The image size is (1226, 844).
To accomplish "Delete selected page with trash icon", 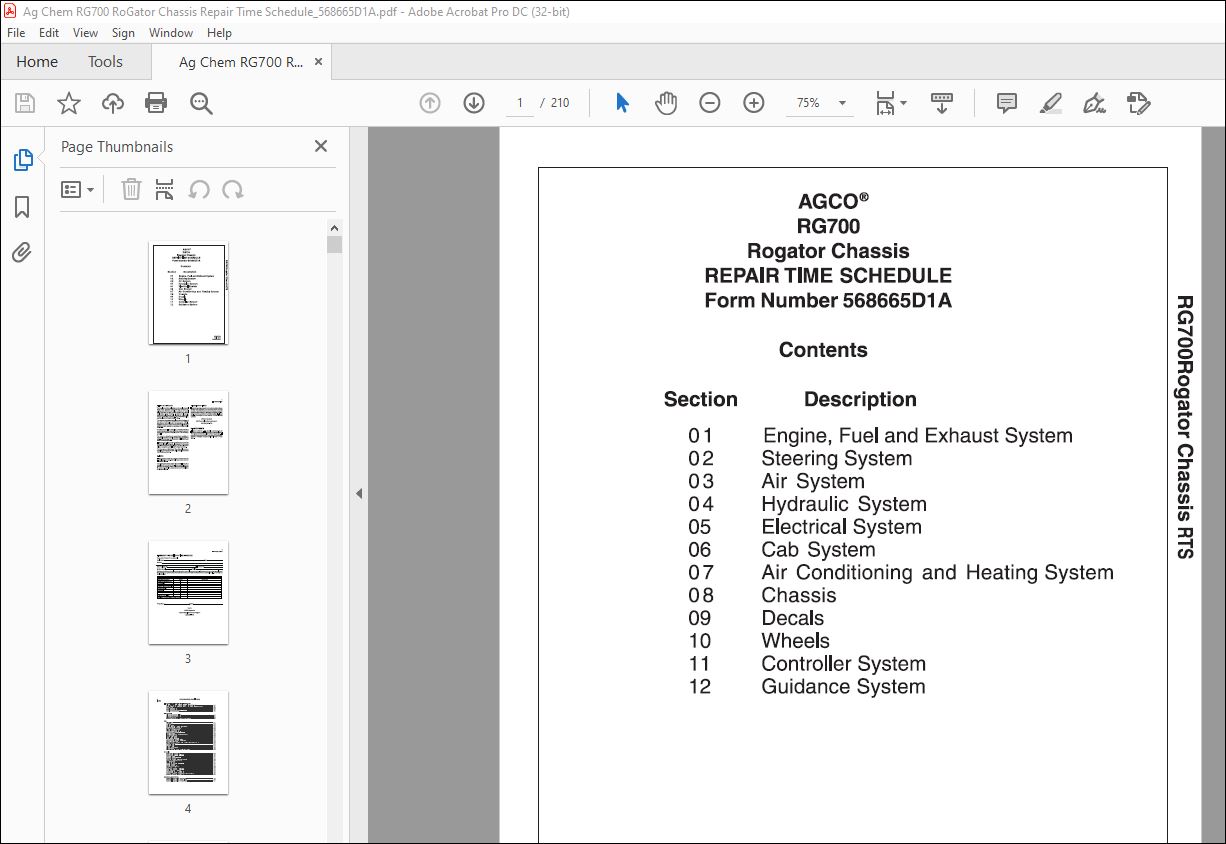I will point(131,189).
